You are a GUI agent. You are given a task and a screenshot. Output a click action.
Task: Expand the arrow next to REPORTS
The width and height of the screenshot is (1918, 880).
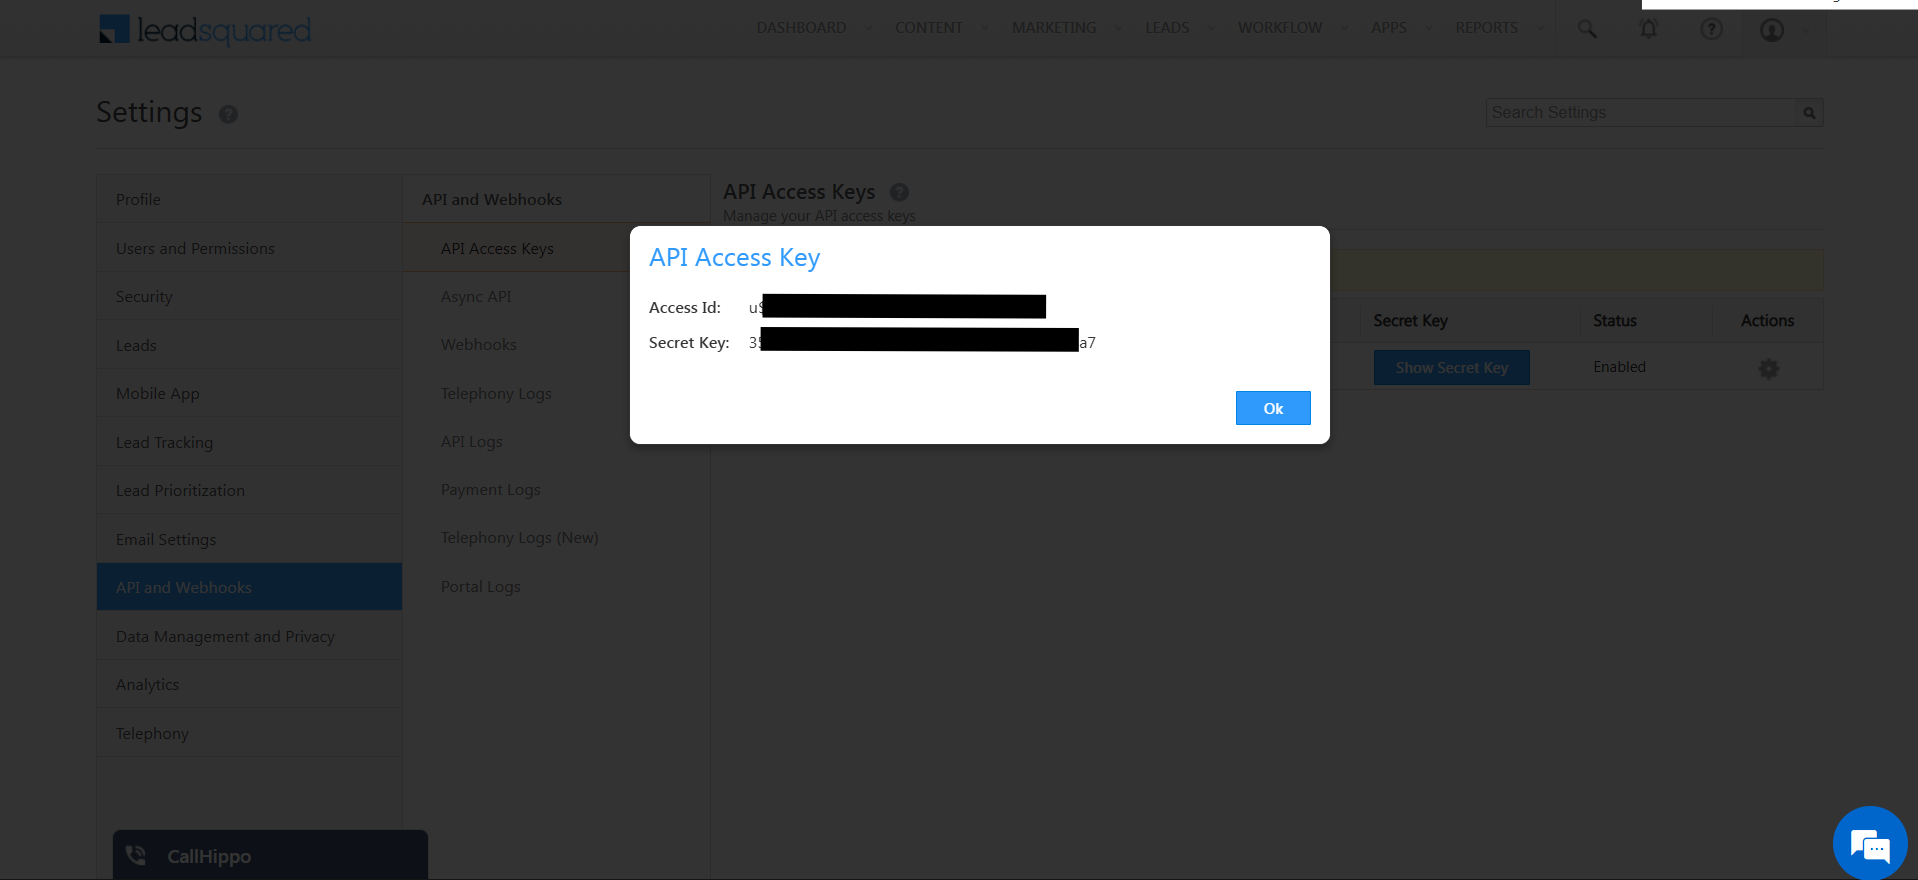(x=1539, y=28)
